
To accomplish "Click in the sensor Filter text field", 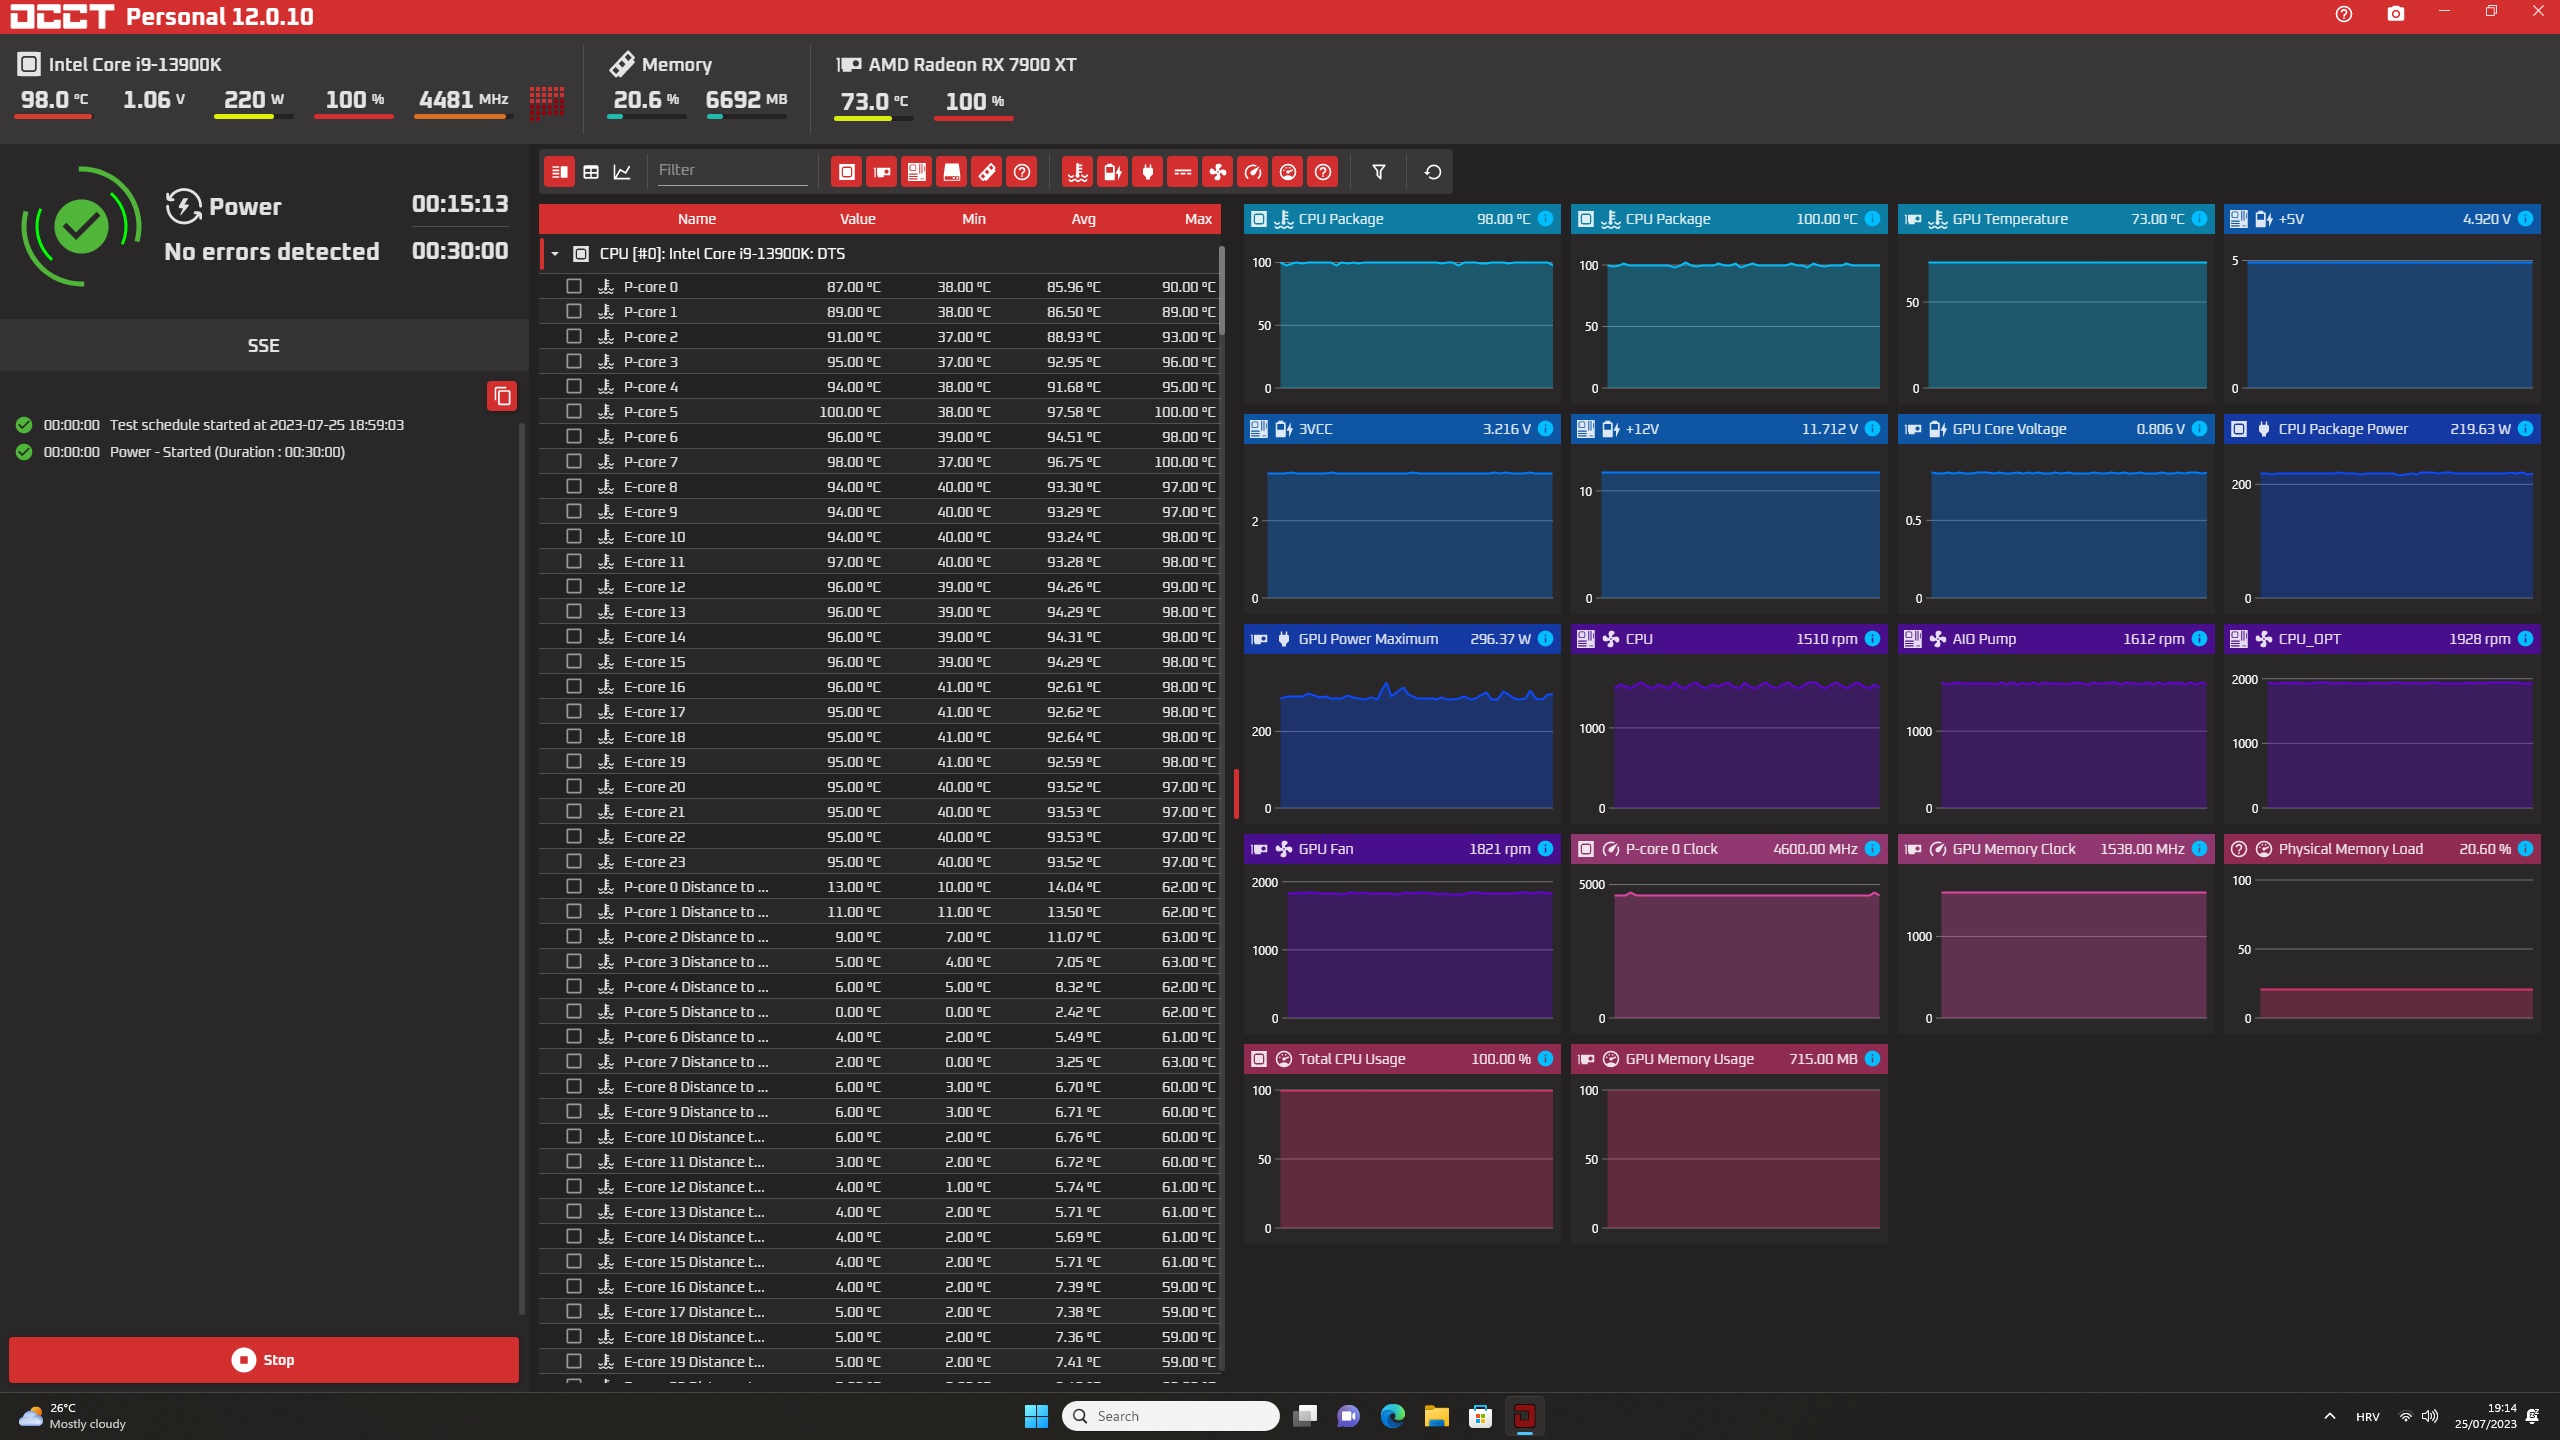I will tap(732, 170).
